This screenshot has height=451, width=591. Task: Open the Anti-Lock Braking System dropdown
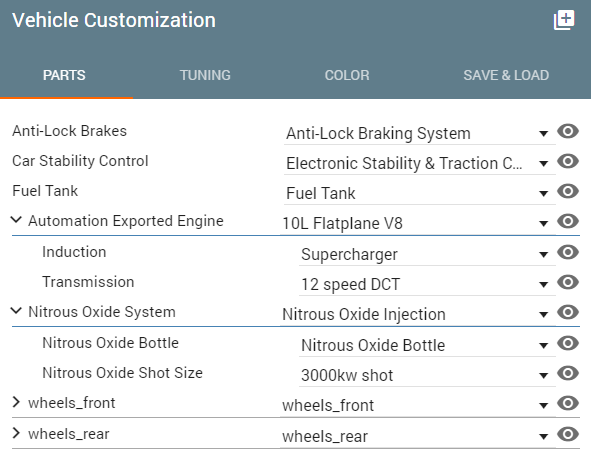[420, 133]
